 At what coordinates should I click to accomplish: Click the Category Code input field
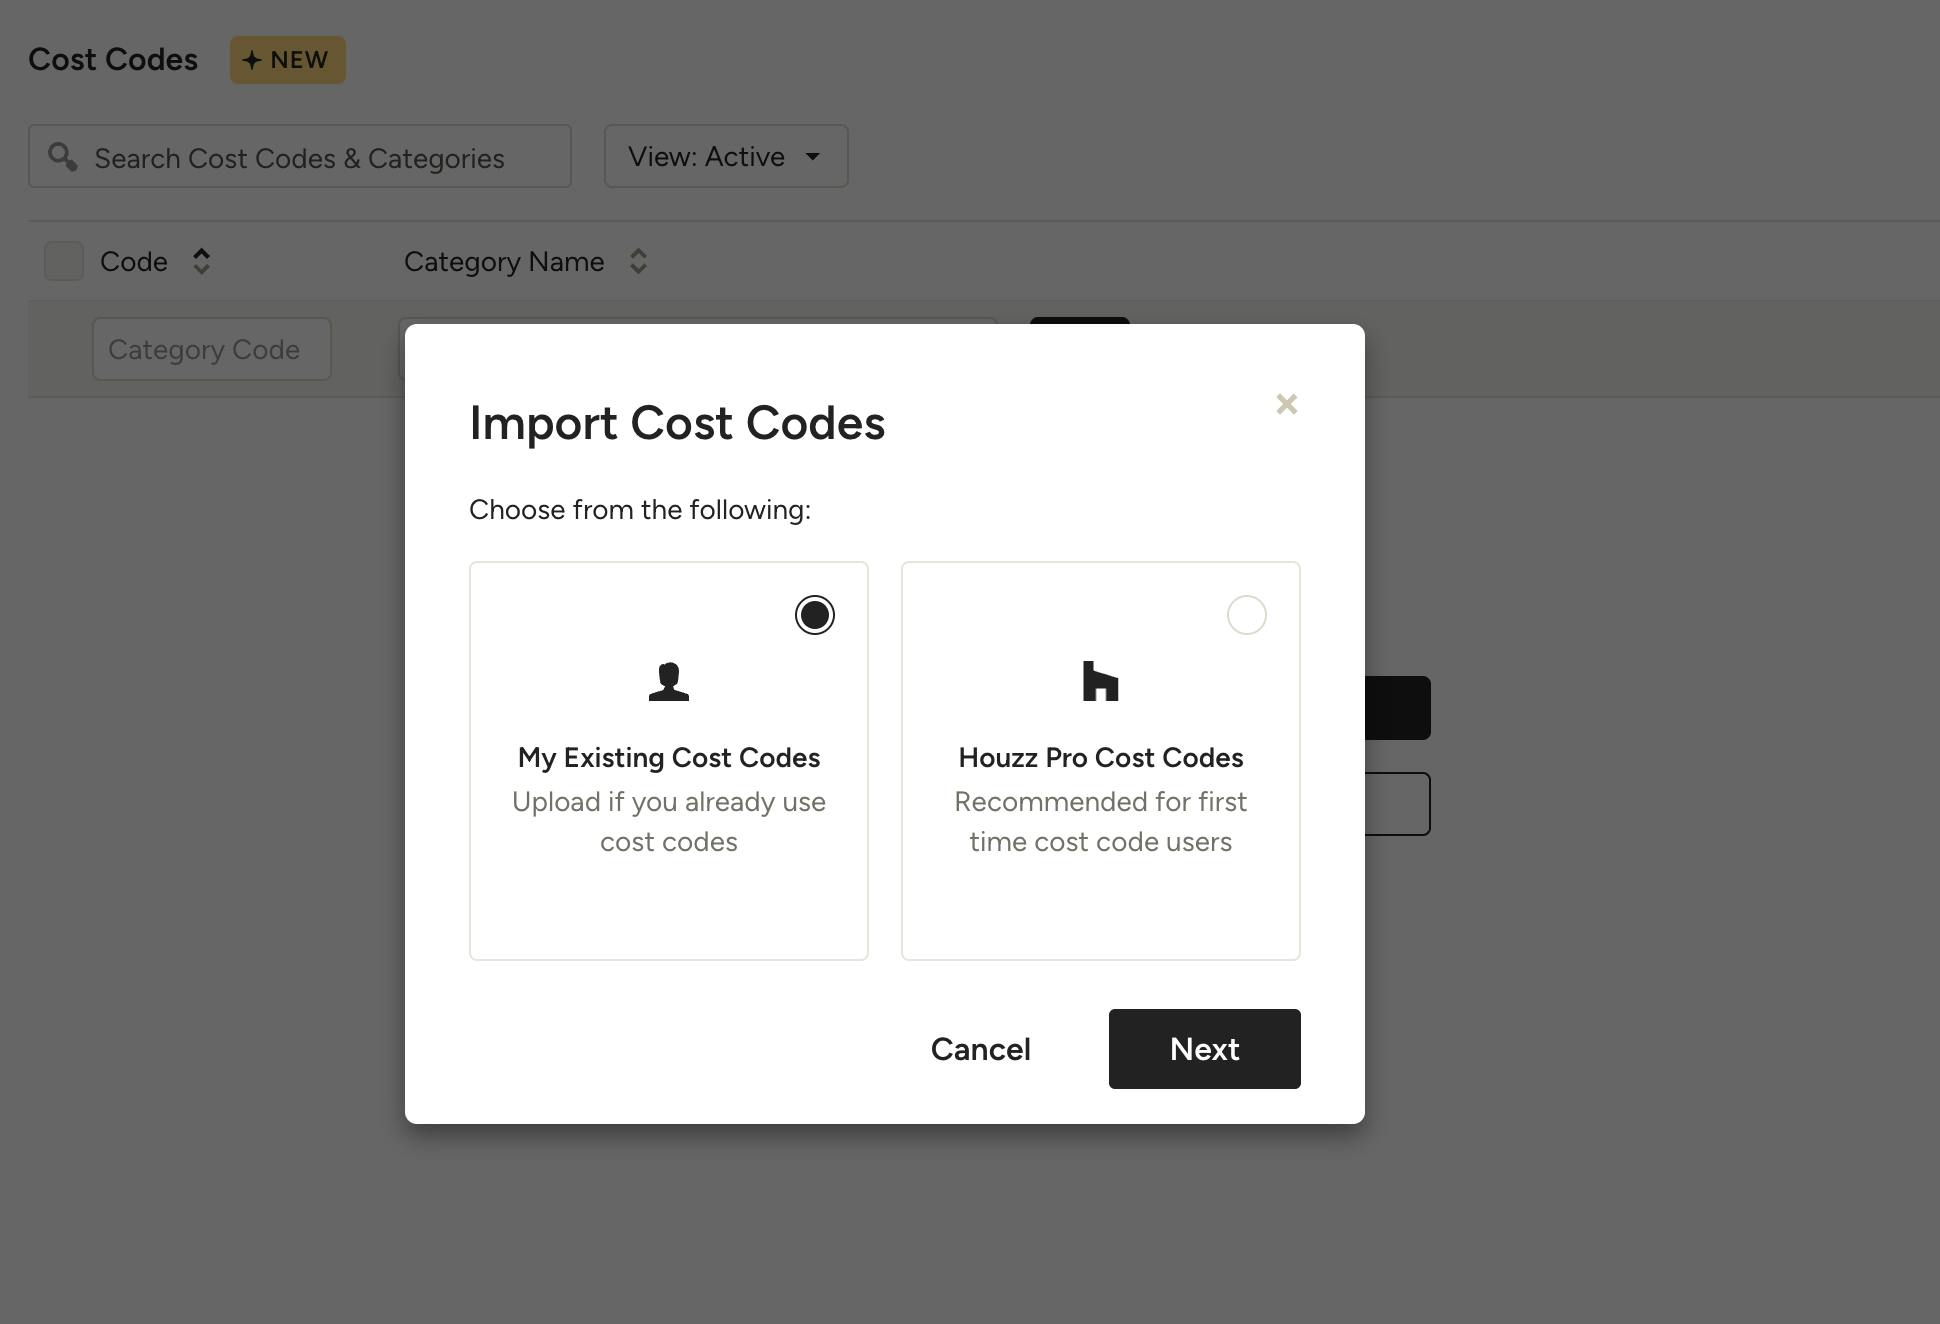click(x=211, y=349)
